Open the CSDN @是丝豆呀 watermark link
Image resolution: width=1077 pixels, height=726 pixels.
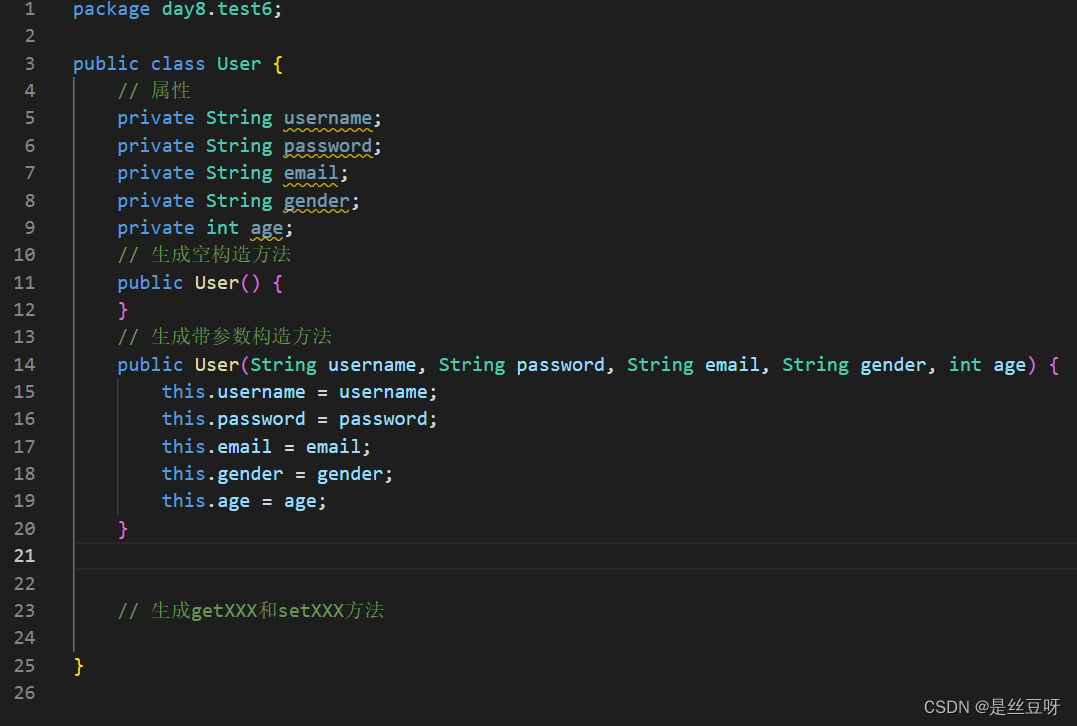992,706
